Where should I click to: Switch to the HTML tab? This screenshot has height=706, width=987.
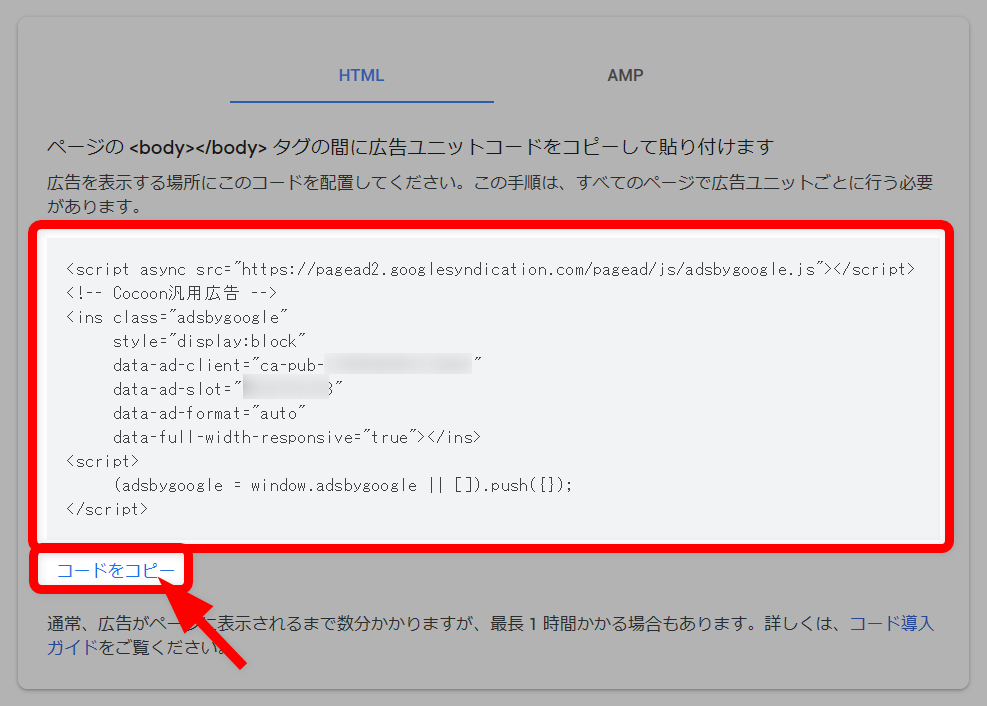[361, 76]
